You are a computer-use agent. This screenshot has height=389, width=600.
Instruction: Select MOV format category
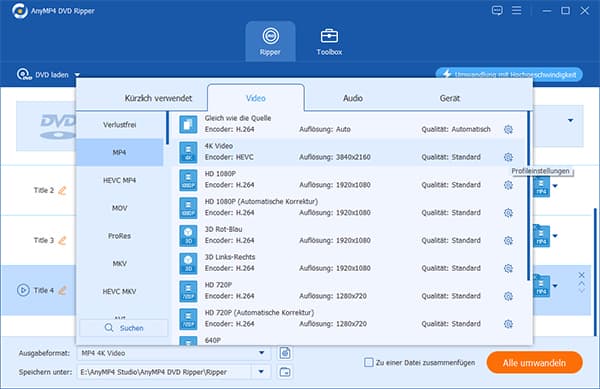click(x=119, y=208)
